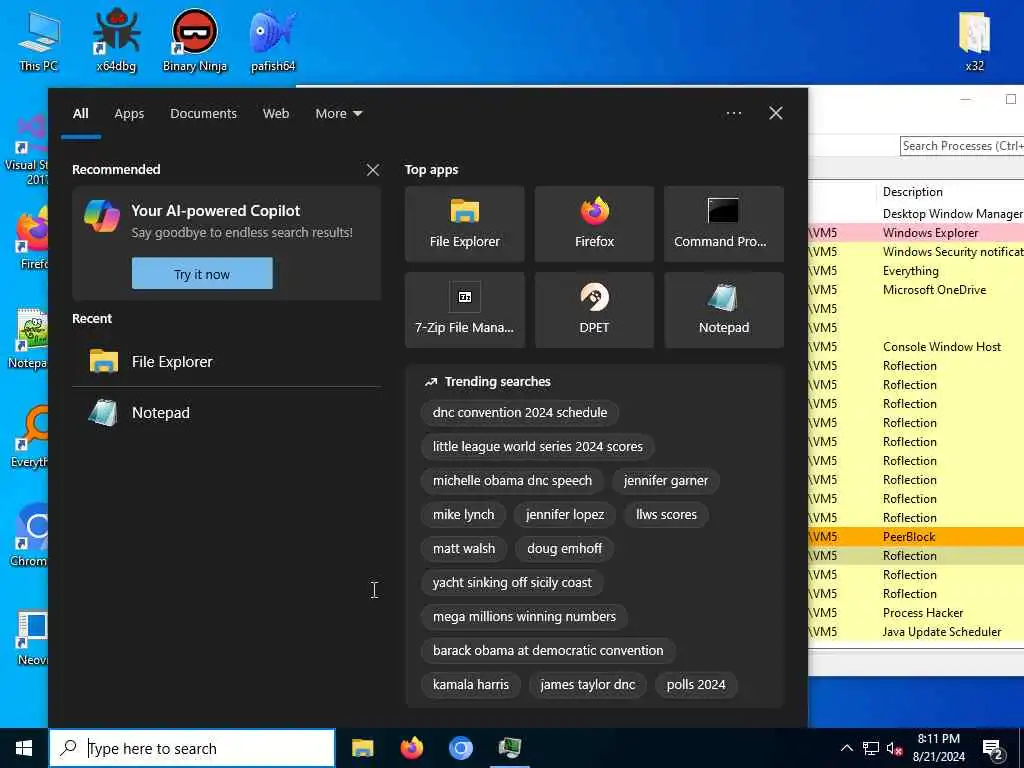Click the llws scores trending chip
Viewport: 1024px width, 768px height.
coord(666,515)
